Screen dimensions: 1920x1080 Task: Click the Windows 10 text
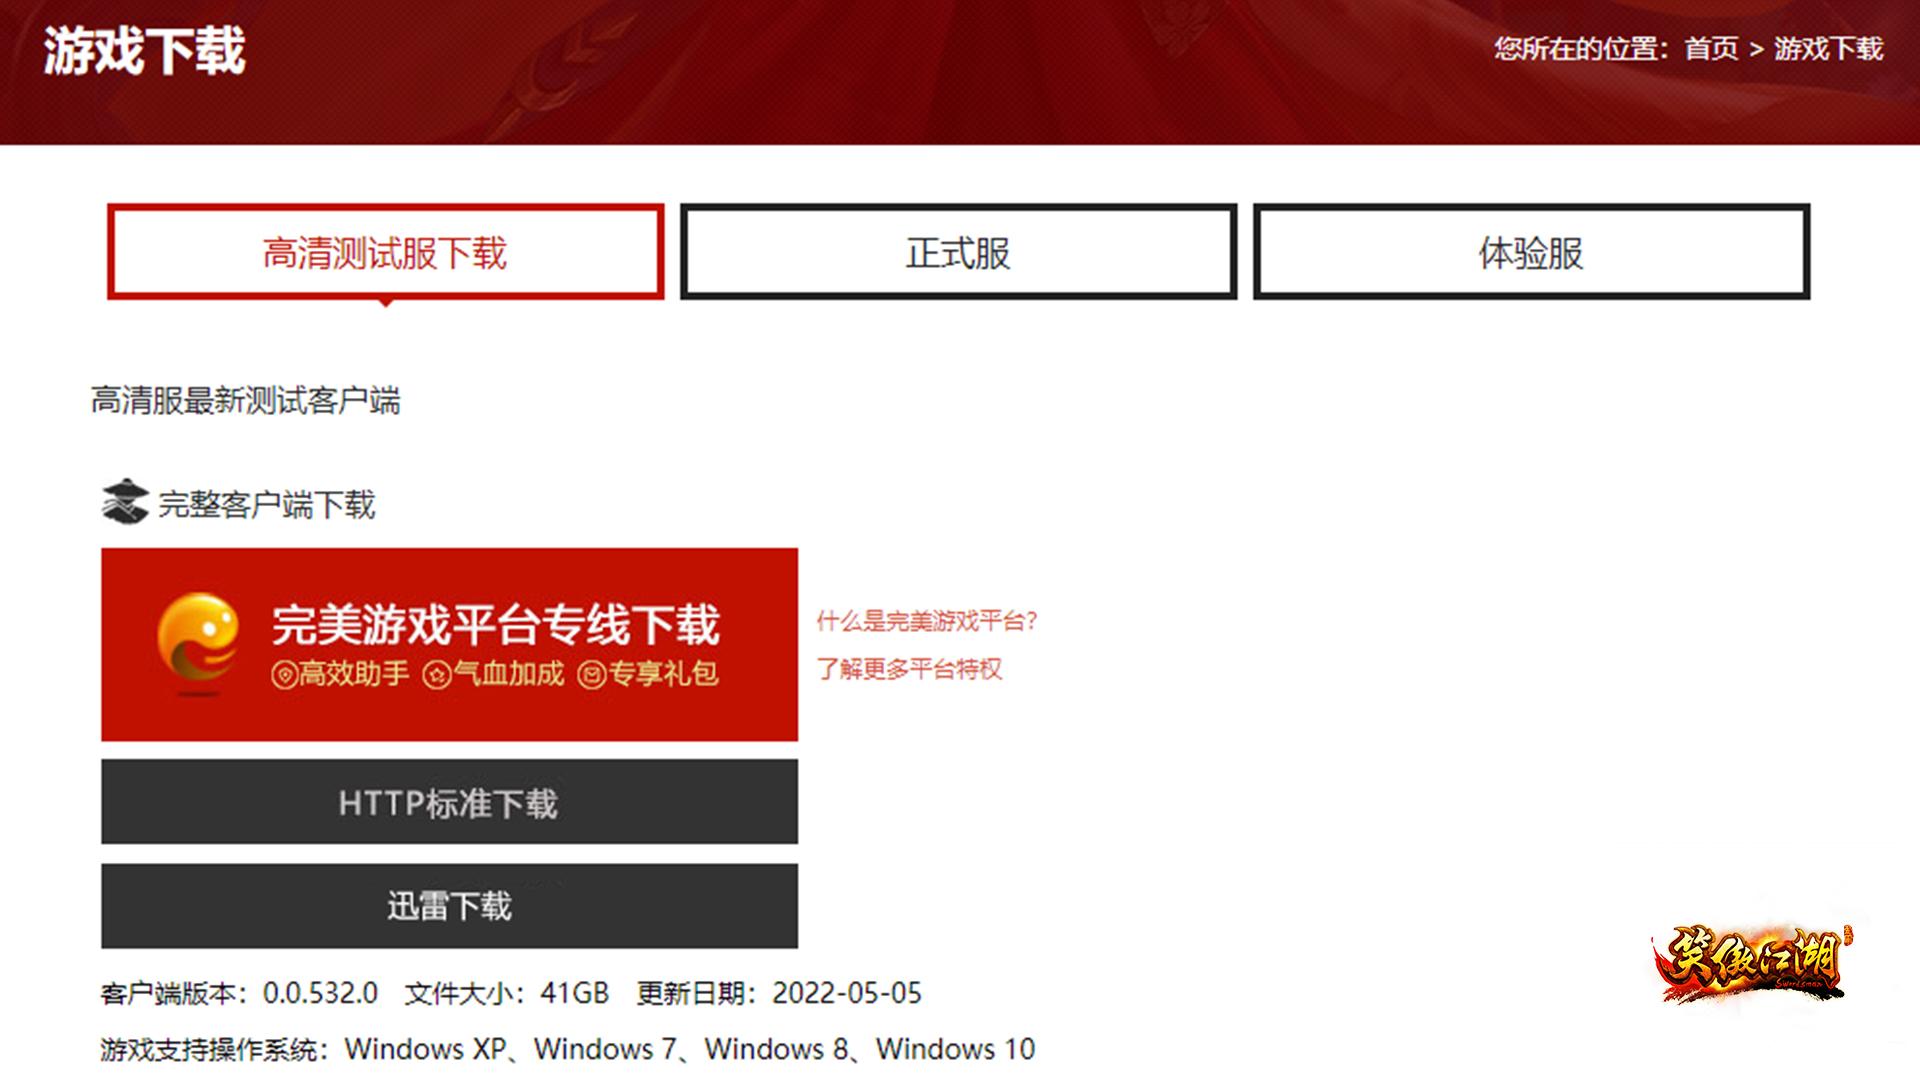pos(956,1049)
